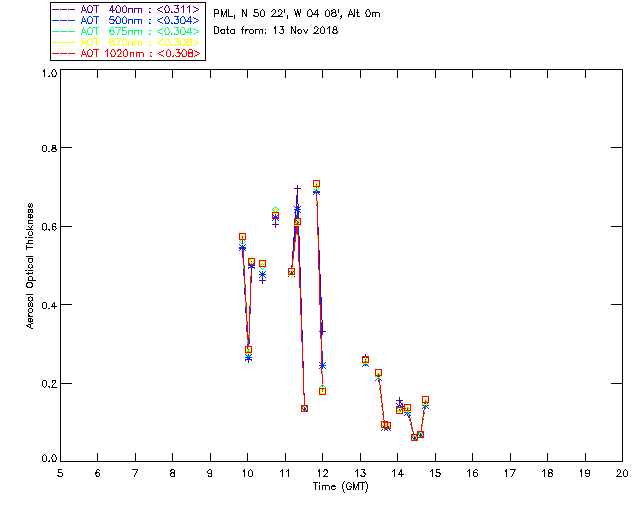Viewport: 640px width, 512px height.
Task: Click the highest red square marker near 0.7
Action: pyautogui.click(x=316, y=184)
